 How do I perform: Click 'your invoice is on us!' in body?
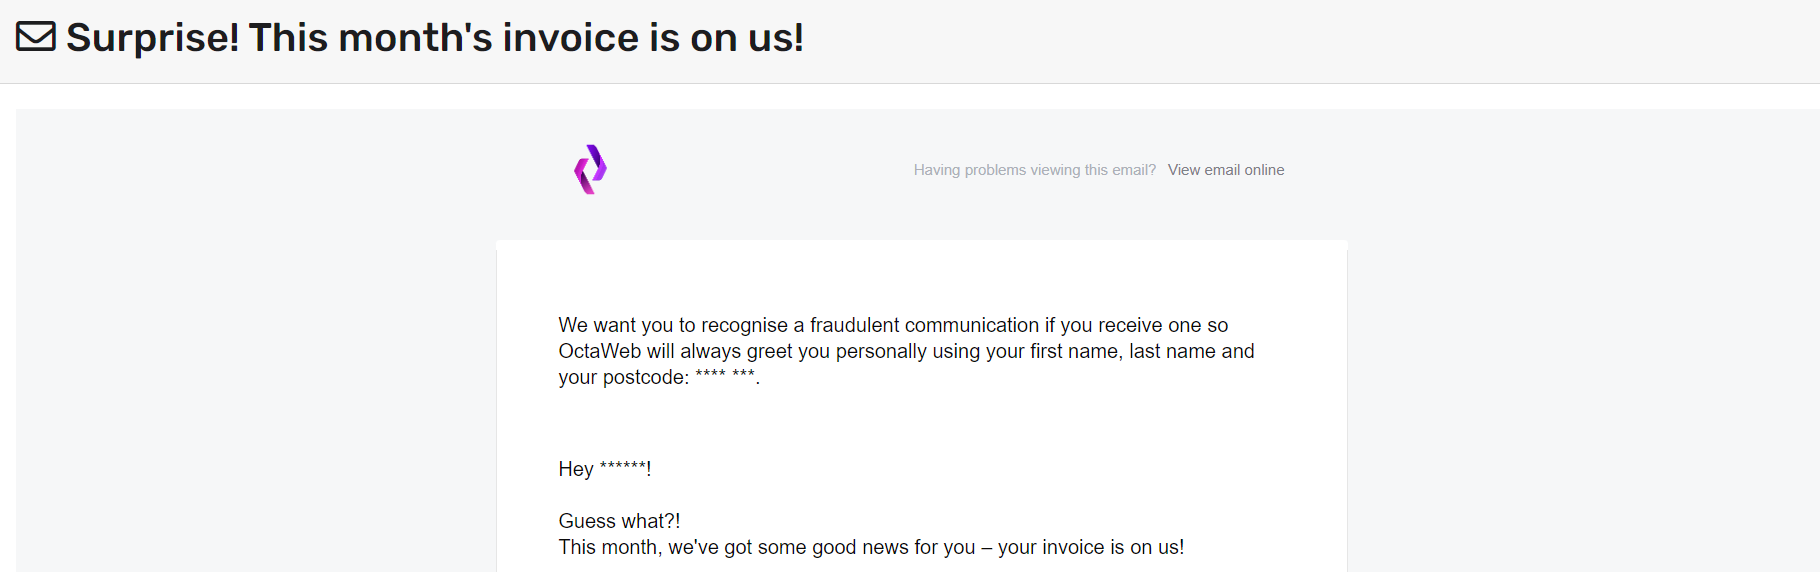coord(1090,547)
